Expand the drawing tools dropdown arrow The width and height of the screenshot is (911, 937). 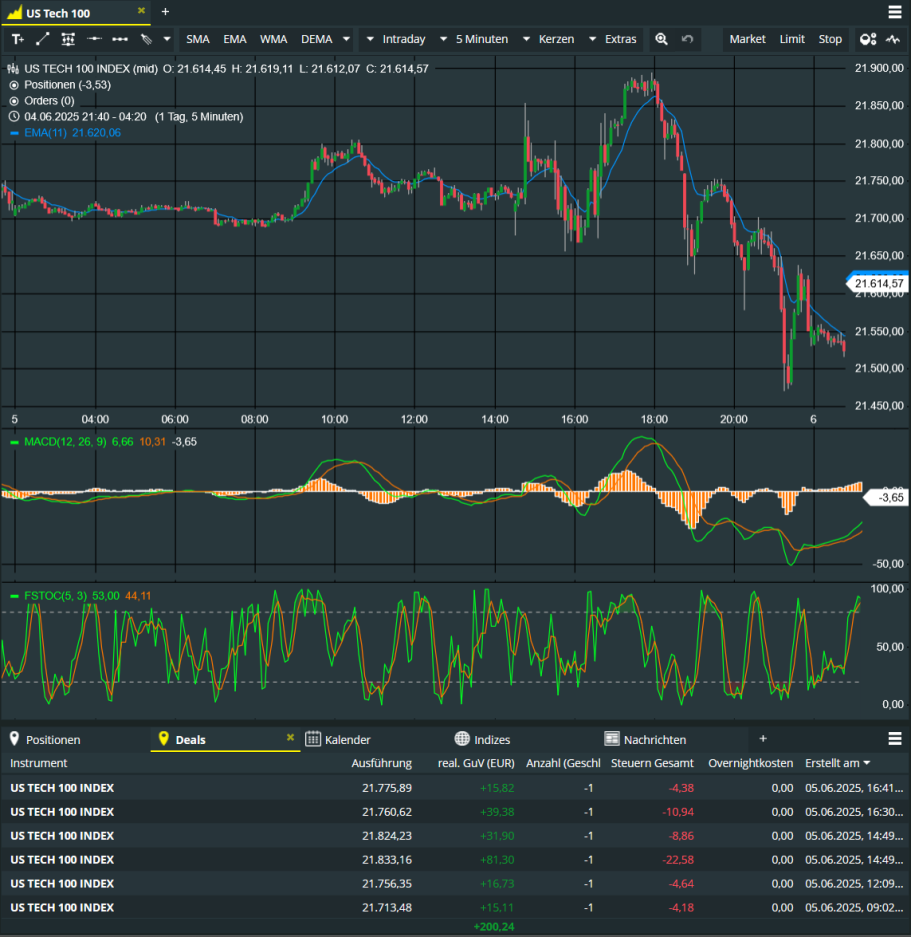click(167, 39)
